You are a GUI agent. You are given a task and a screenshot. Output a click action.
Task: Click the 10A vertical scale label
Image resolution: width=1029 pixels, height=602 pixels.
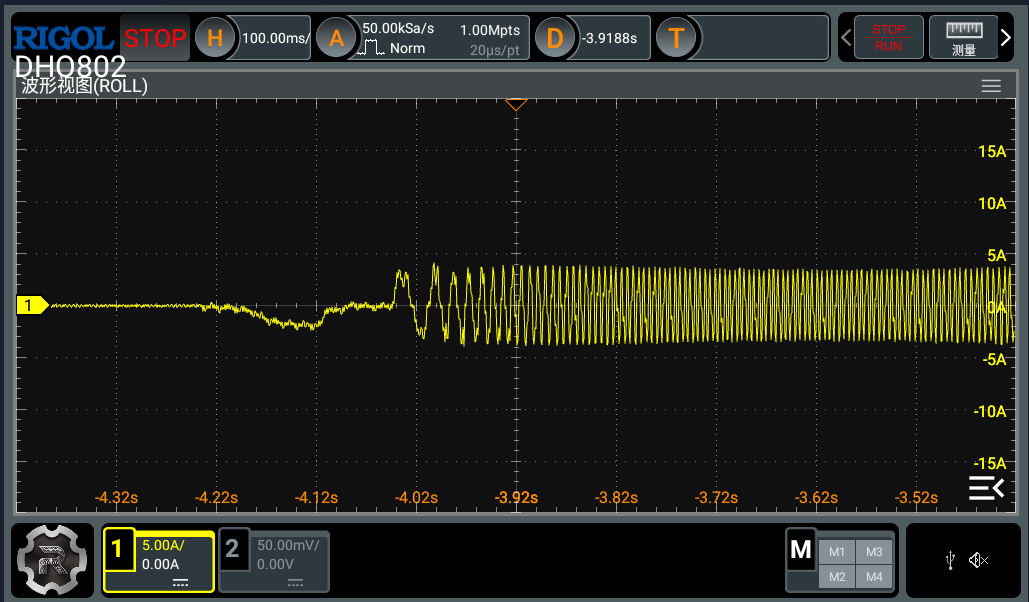[x=992, y=204]
